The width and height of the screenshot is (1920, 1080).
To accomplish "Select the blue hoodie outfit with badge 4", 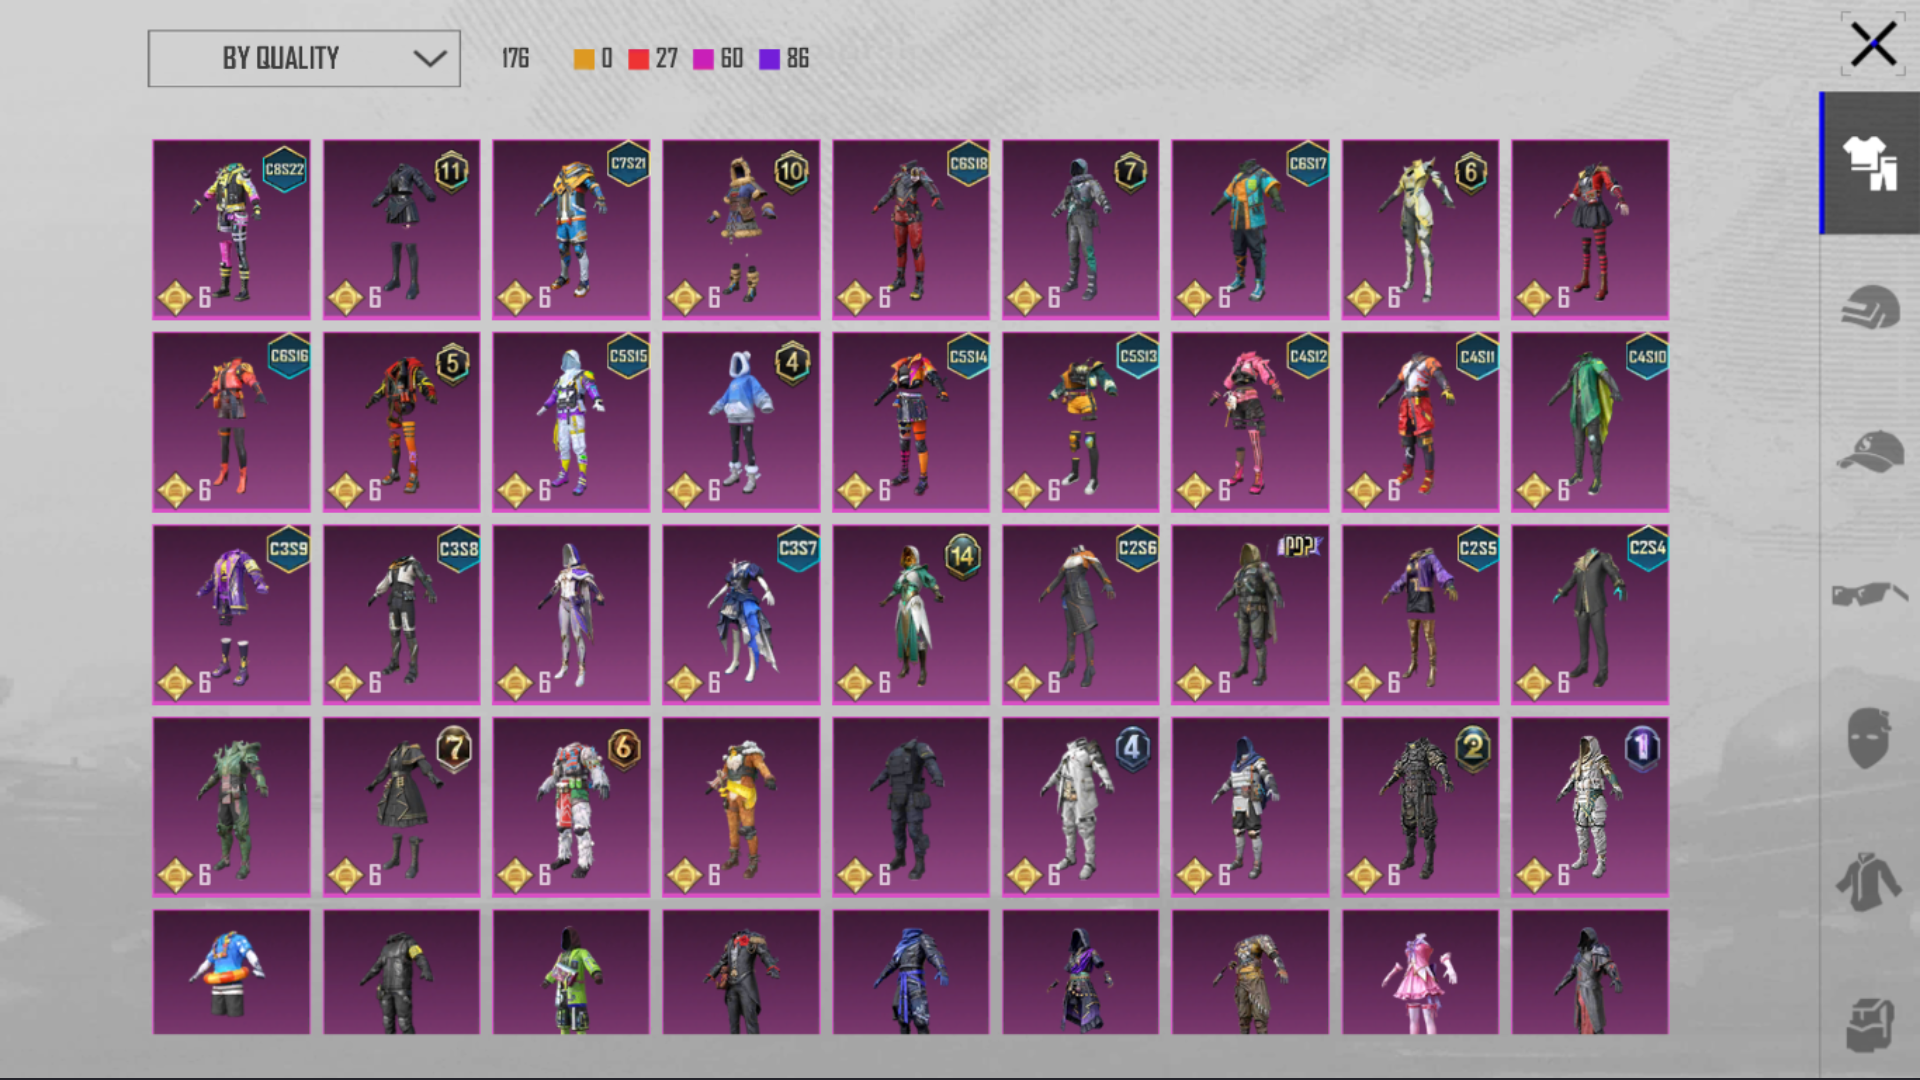I will pos(741,422).
